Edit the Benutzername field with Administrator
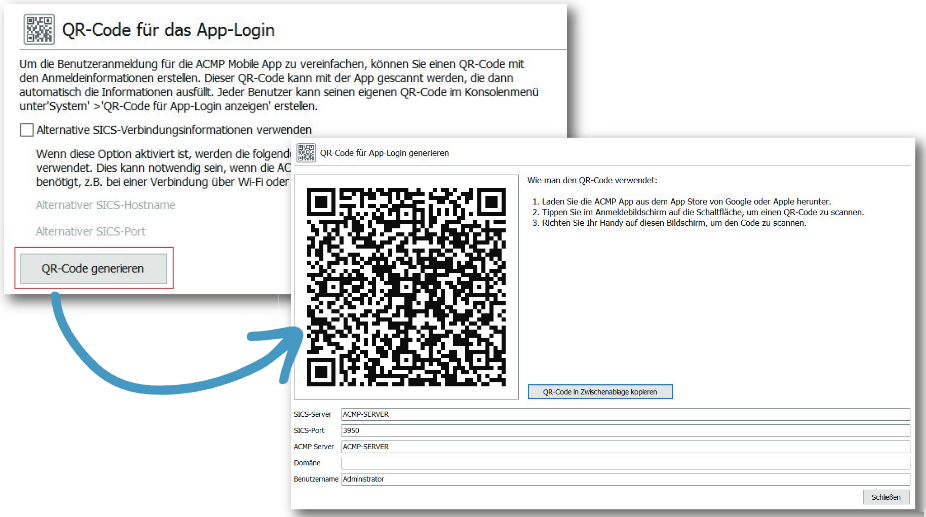Image resolution: width=926 pixels, height=517 pixels. pos(625,479)
